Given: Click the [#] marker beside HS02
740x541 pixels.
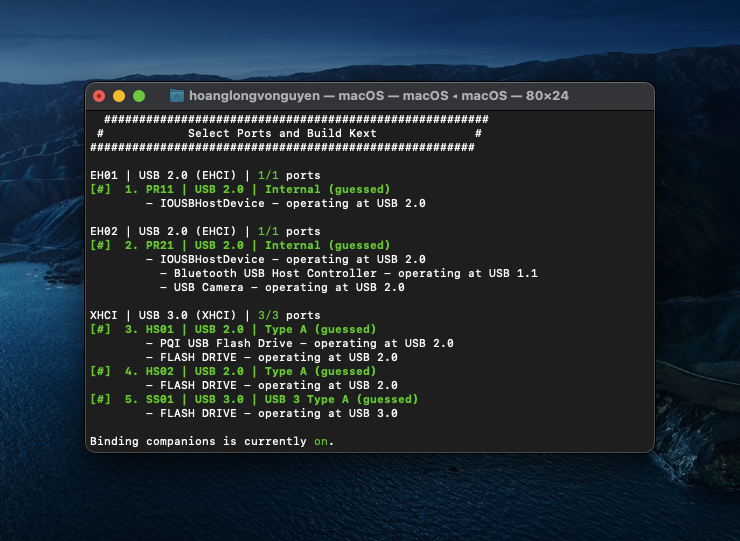Looking at the screenshot, I should point(100,371).
